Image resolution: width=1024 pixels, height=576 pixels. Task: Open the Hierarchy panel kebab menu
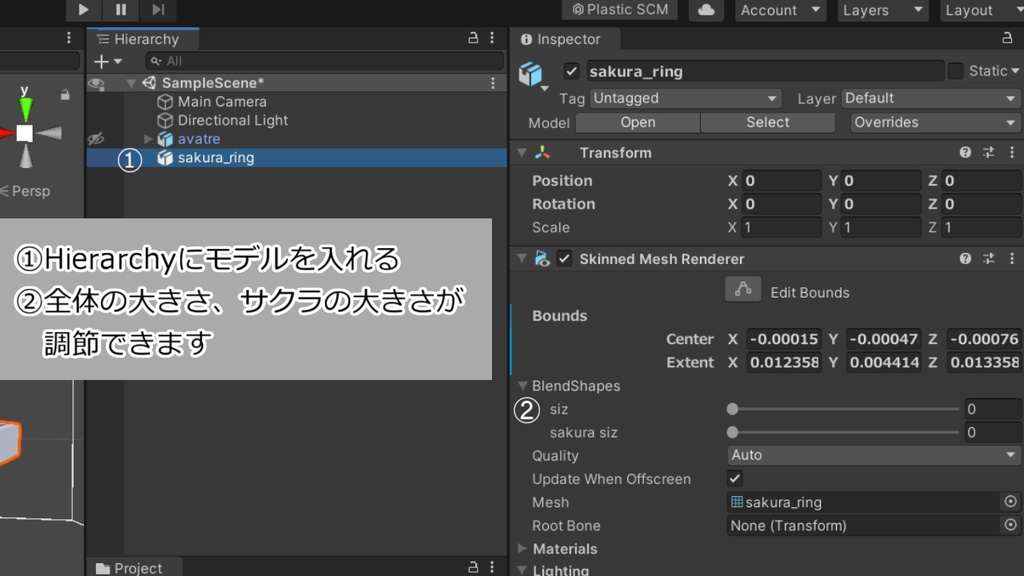pyautogui.click(x=490, y=38)
